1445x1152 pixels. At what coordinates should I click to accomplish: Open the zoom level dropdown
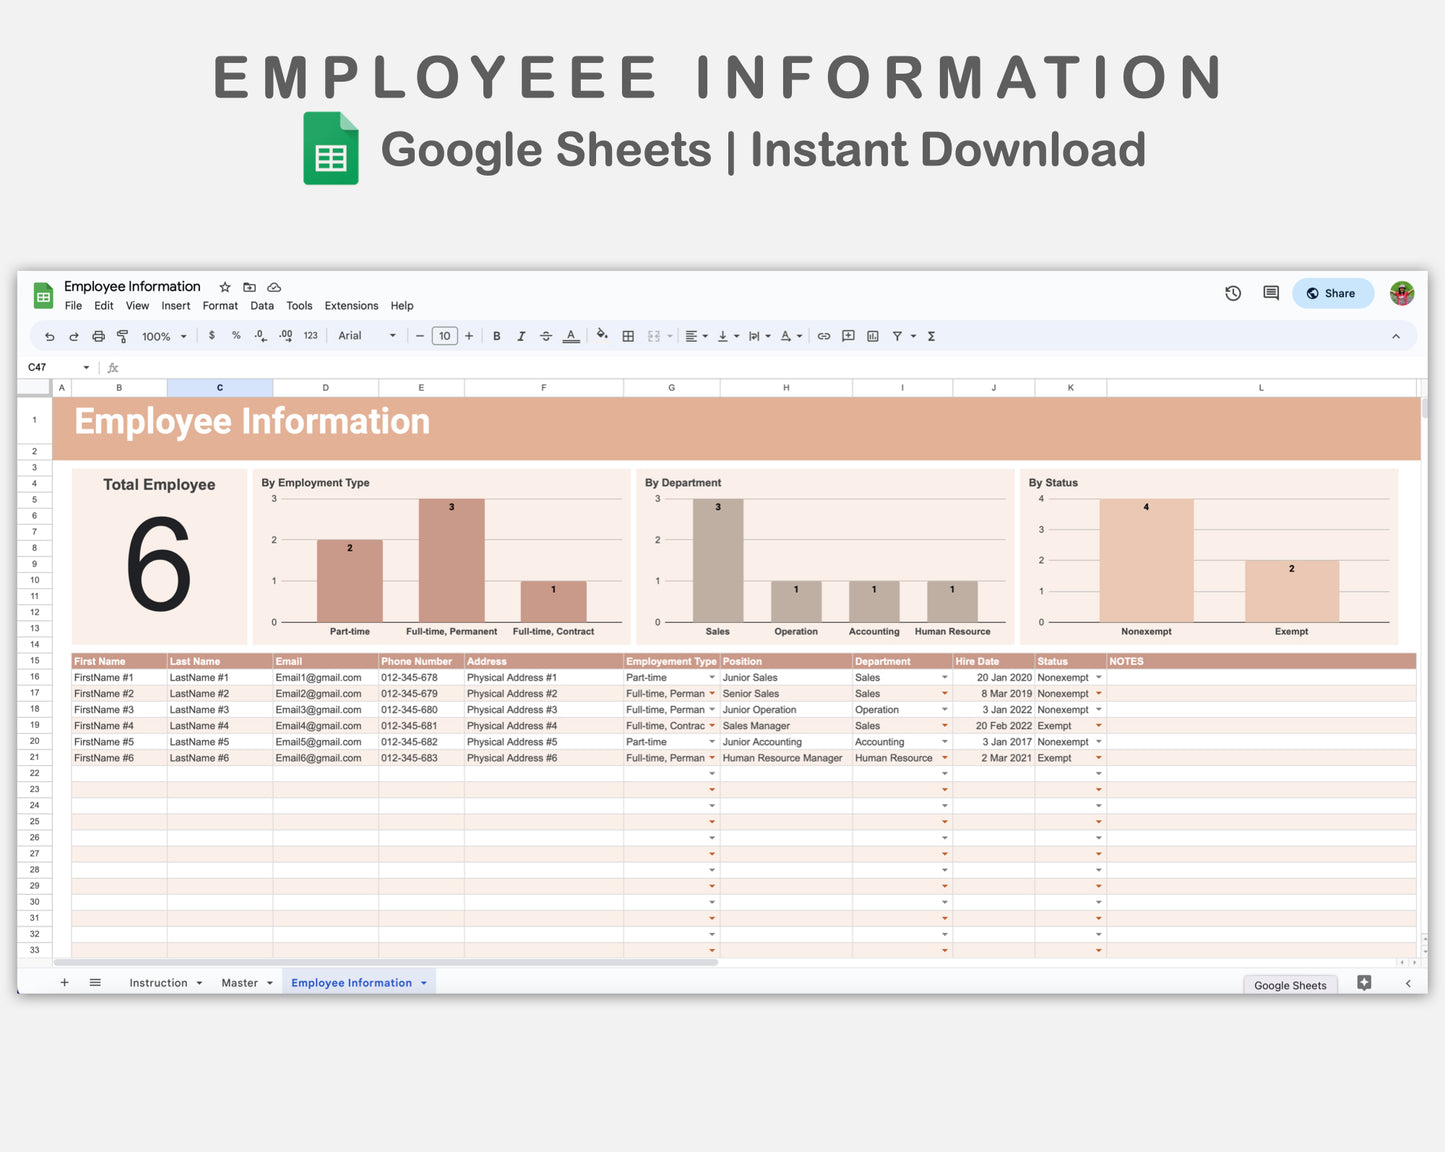[163, 336]
